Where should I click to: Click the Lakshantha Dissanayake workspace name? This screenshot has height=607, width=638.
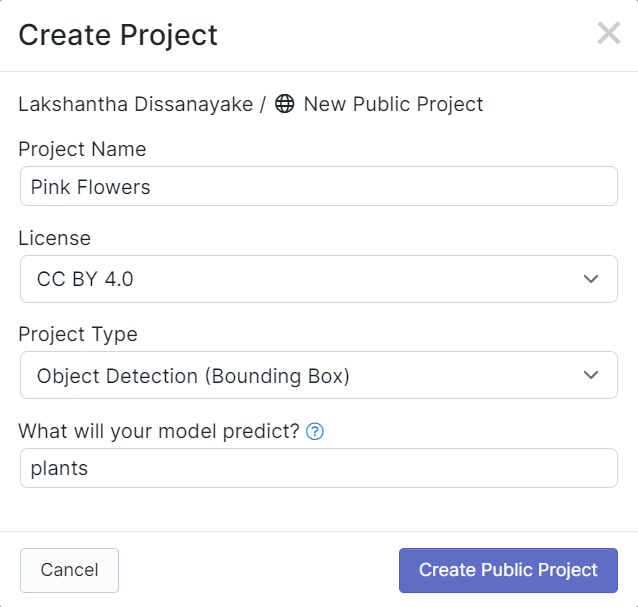click(136, 104)
